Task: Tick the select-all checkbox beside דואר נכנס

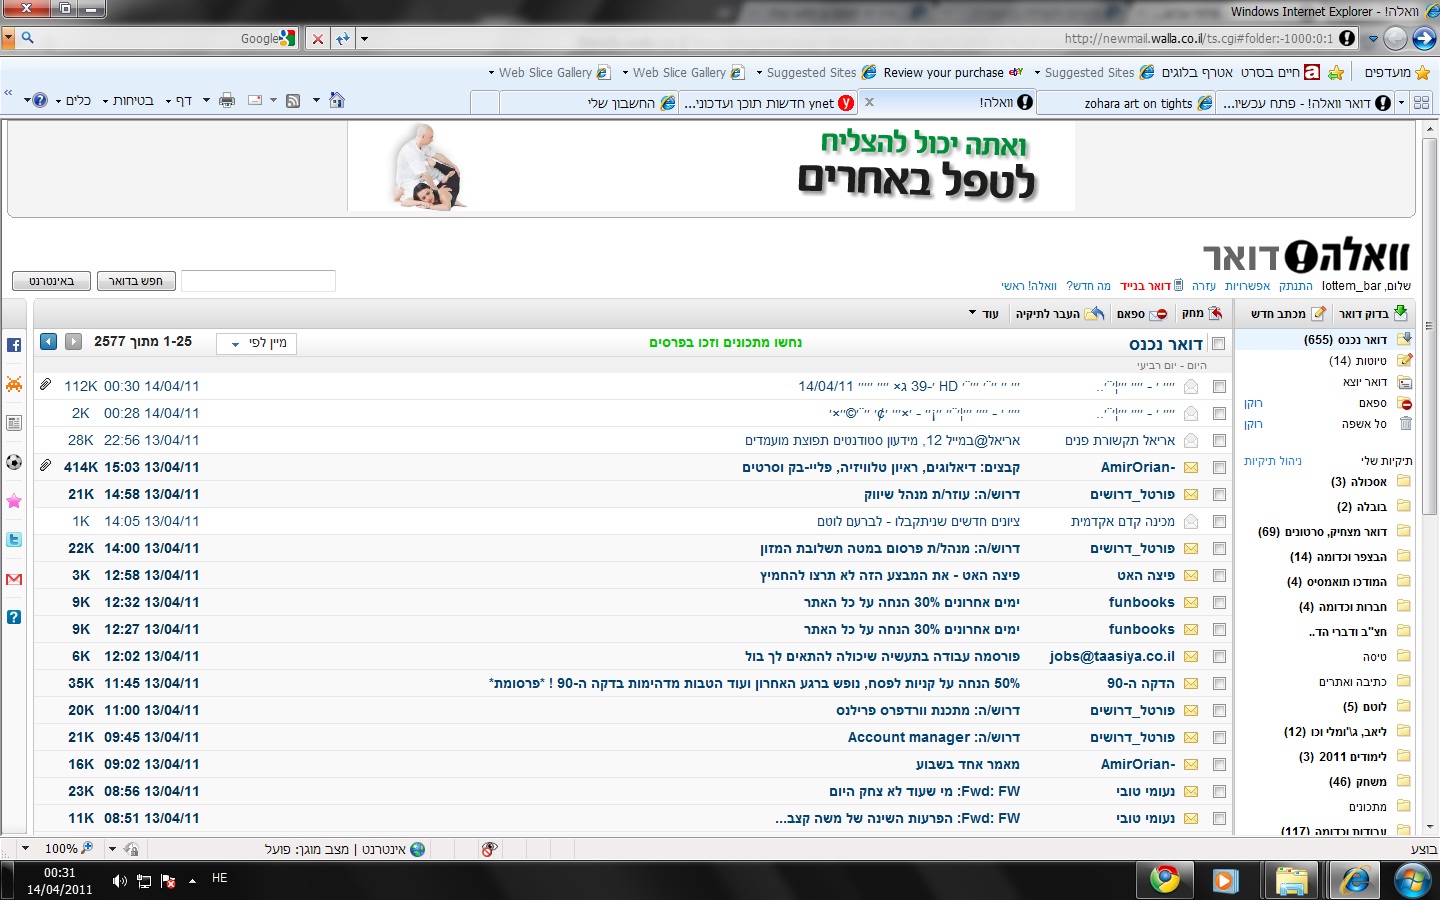Action: pyautogui.click(x=1218, y=344)
